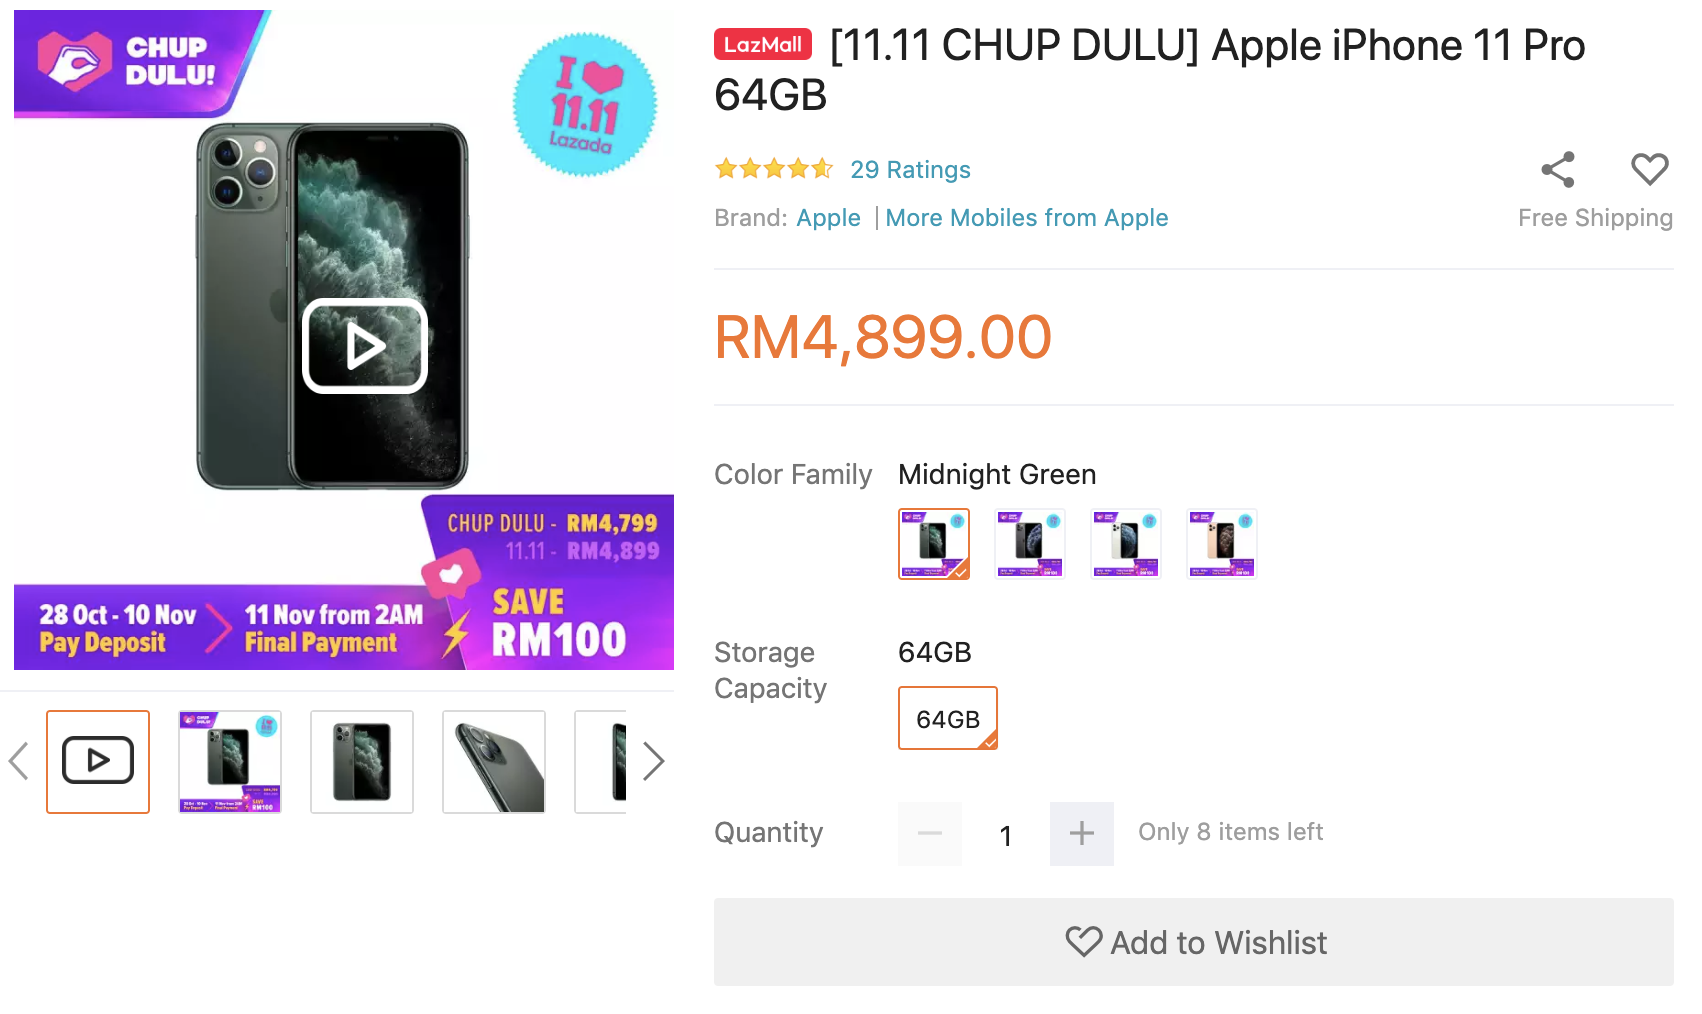Click the Add to Wishlist button
The width and height of the screenshot is (1702, 1014).
[x=1194, y=942]
